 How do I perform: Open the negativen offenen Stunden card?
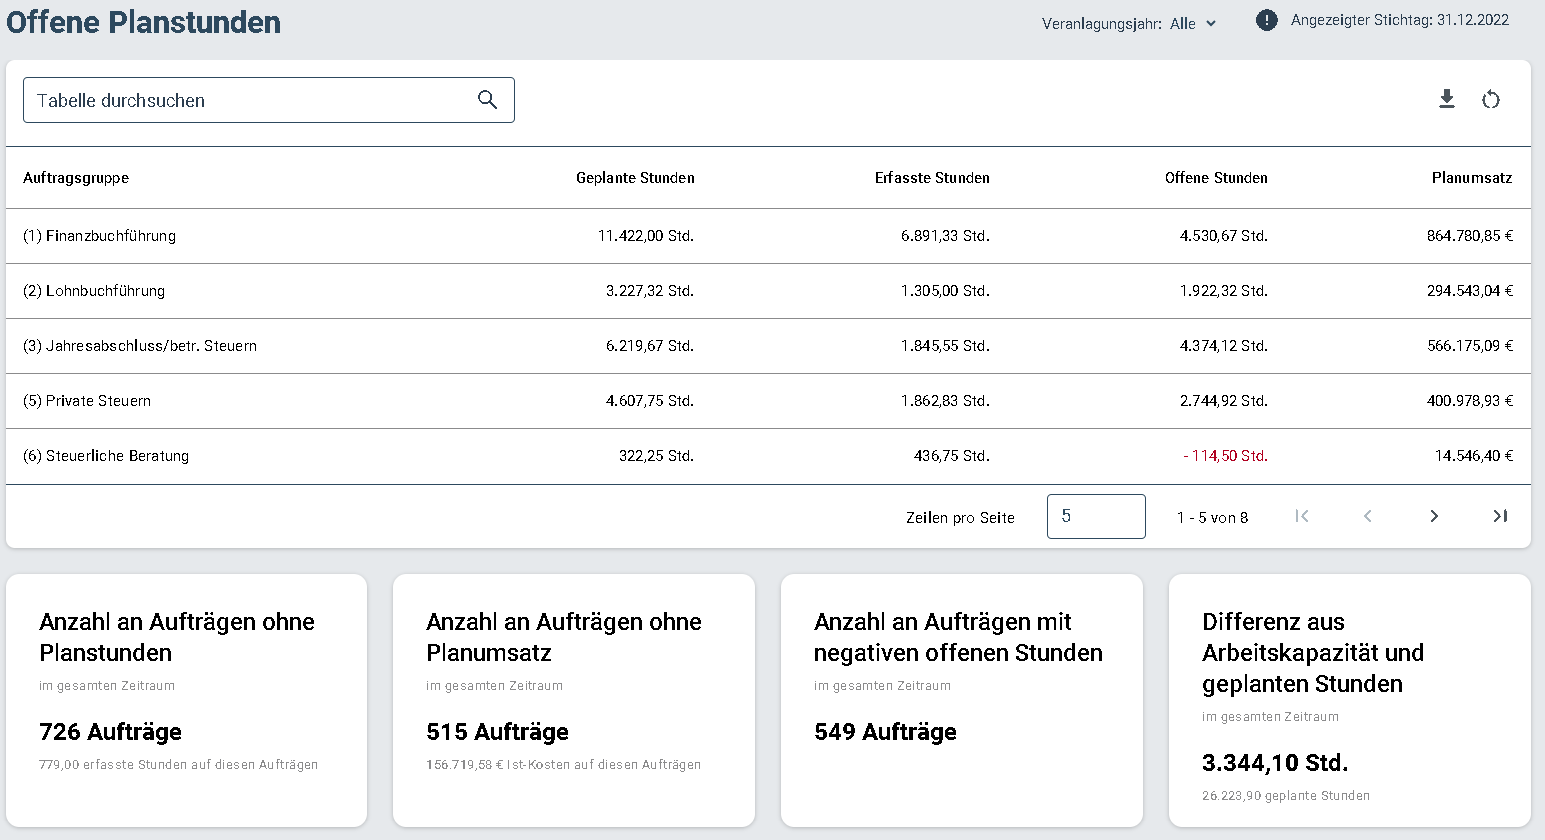tap(962, 700)
